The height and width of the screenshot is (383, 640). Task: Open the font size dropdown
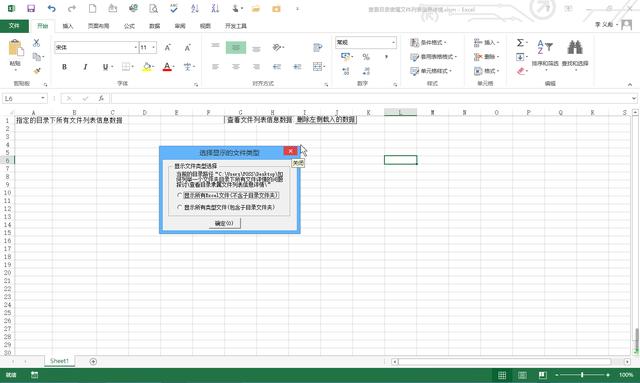pyautogui.click(x=153, y=48)
